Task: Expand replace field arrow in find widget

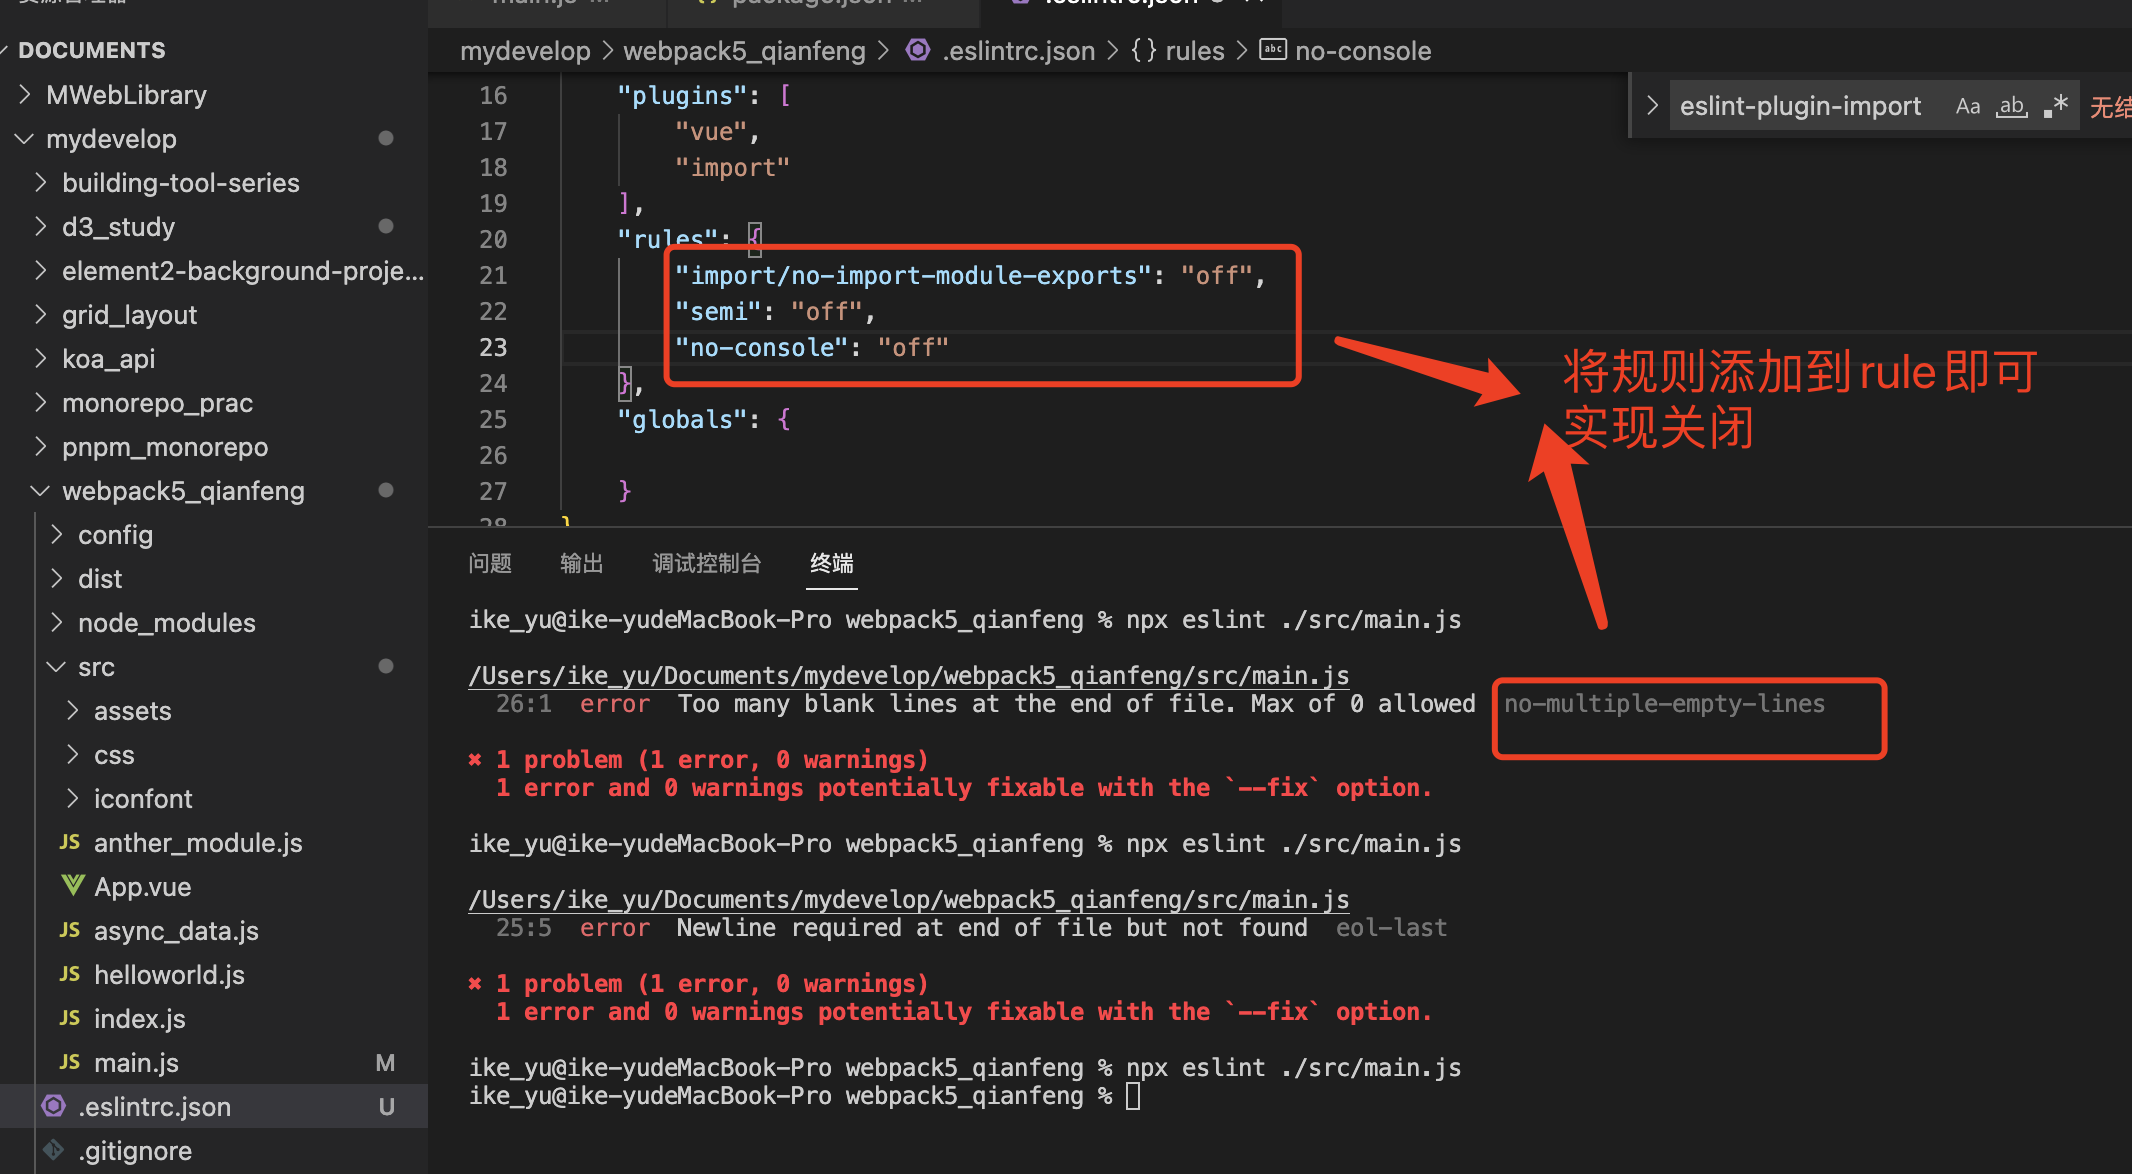Action: click(x=1652, y=106)
